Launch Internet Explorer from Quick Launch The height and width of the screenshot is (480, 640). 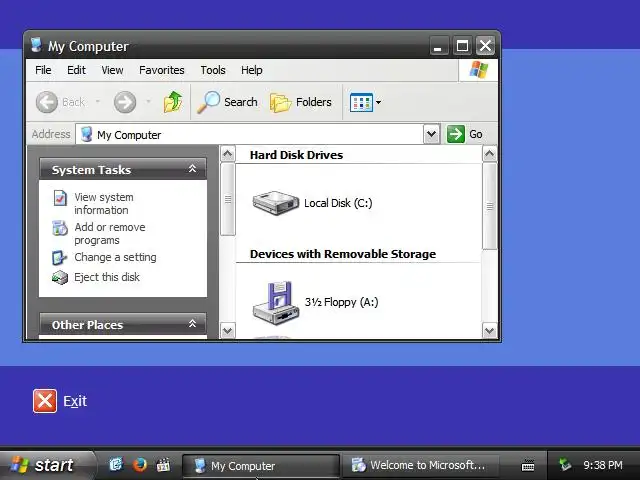pyautogui.click(x=116, y=464)
